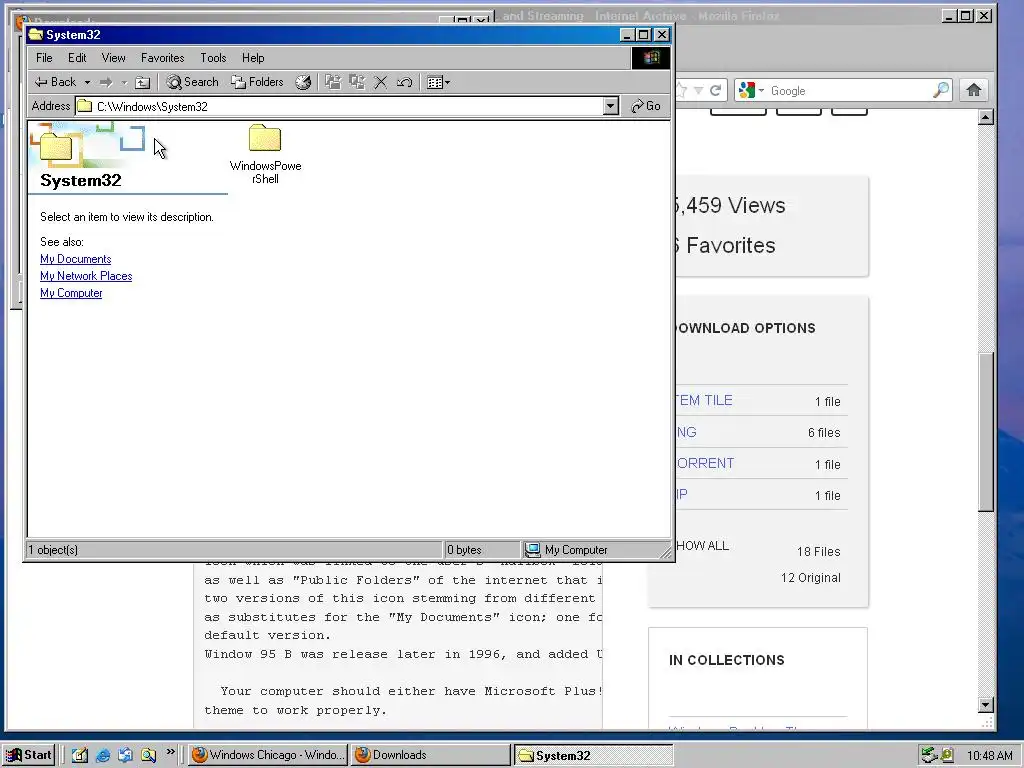Click the System32 taskbar button
The height and width of the screenshot is (768, 1024).
[x=594, y=755]
